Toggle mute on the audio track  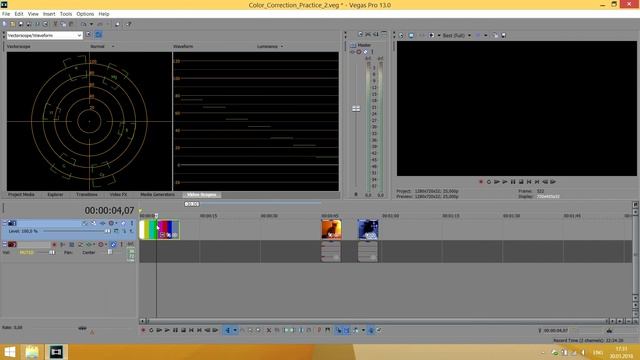pyautogui.click(x=114, y=244)
